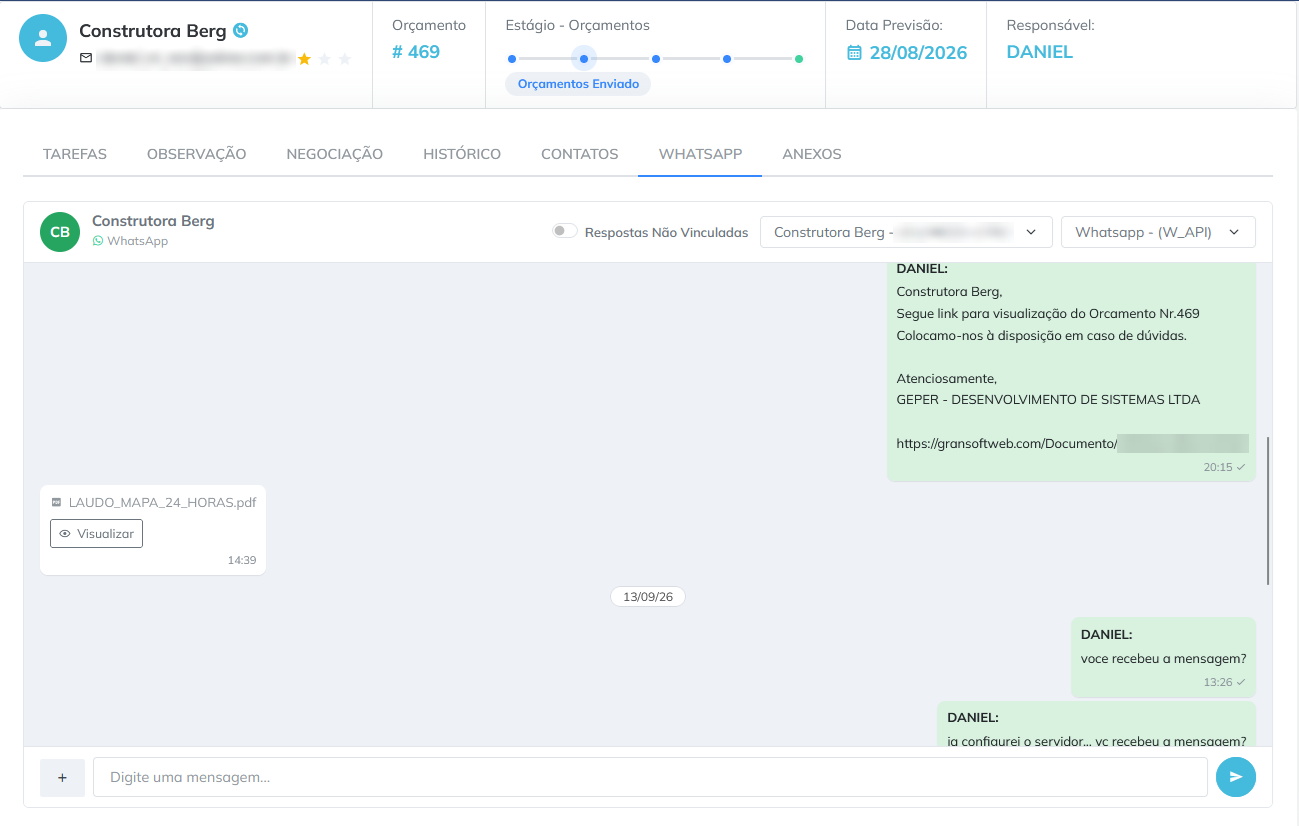Open the Whatsapp - (W_API) dropdown
This screenshot has width=1299, height=826.
point(1158,232)
